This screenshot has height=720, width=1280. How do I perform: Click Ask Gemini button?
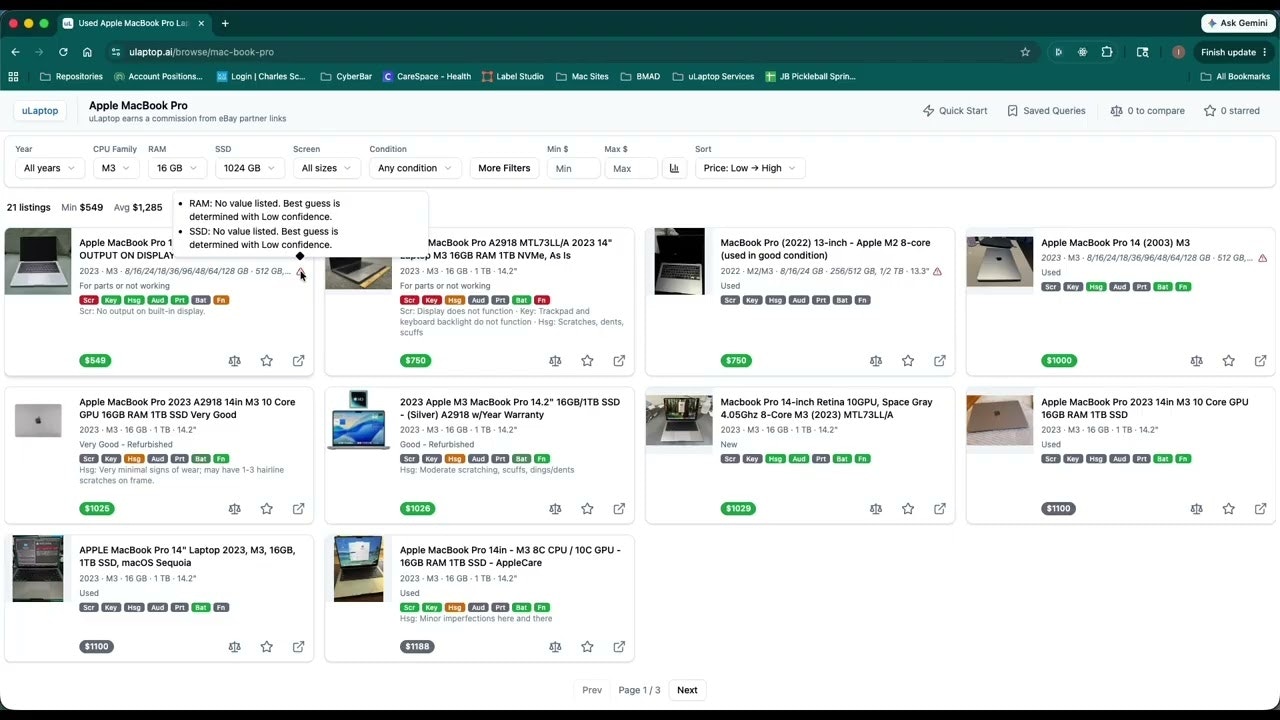[1238, 23]
